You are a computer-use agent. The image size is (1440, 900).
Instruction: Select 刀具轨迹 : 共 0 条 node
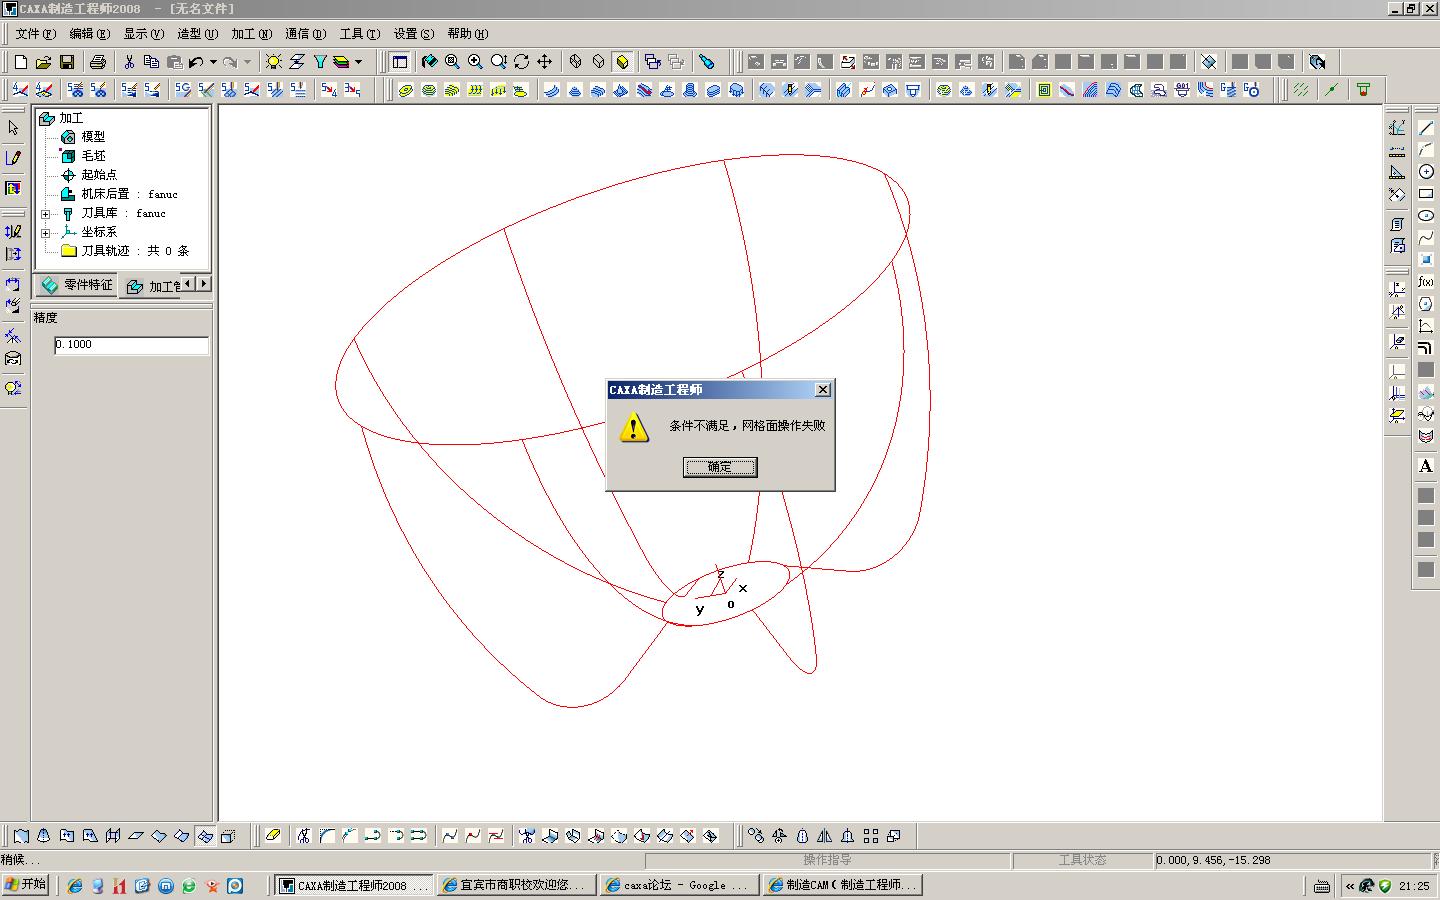(x=135, y=251)
